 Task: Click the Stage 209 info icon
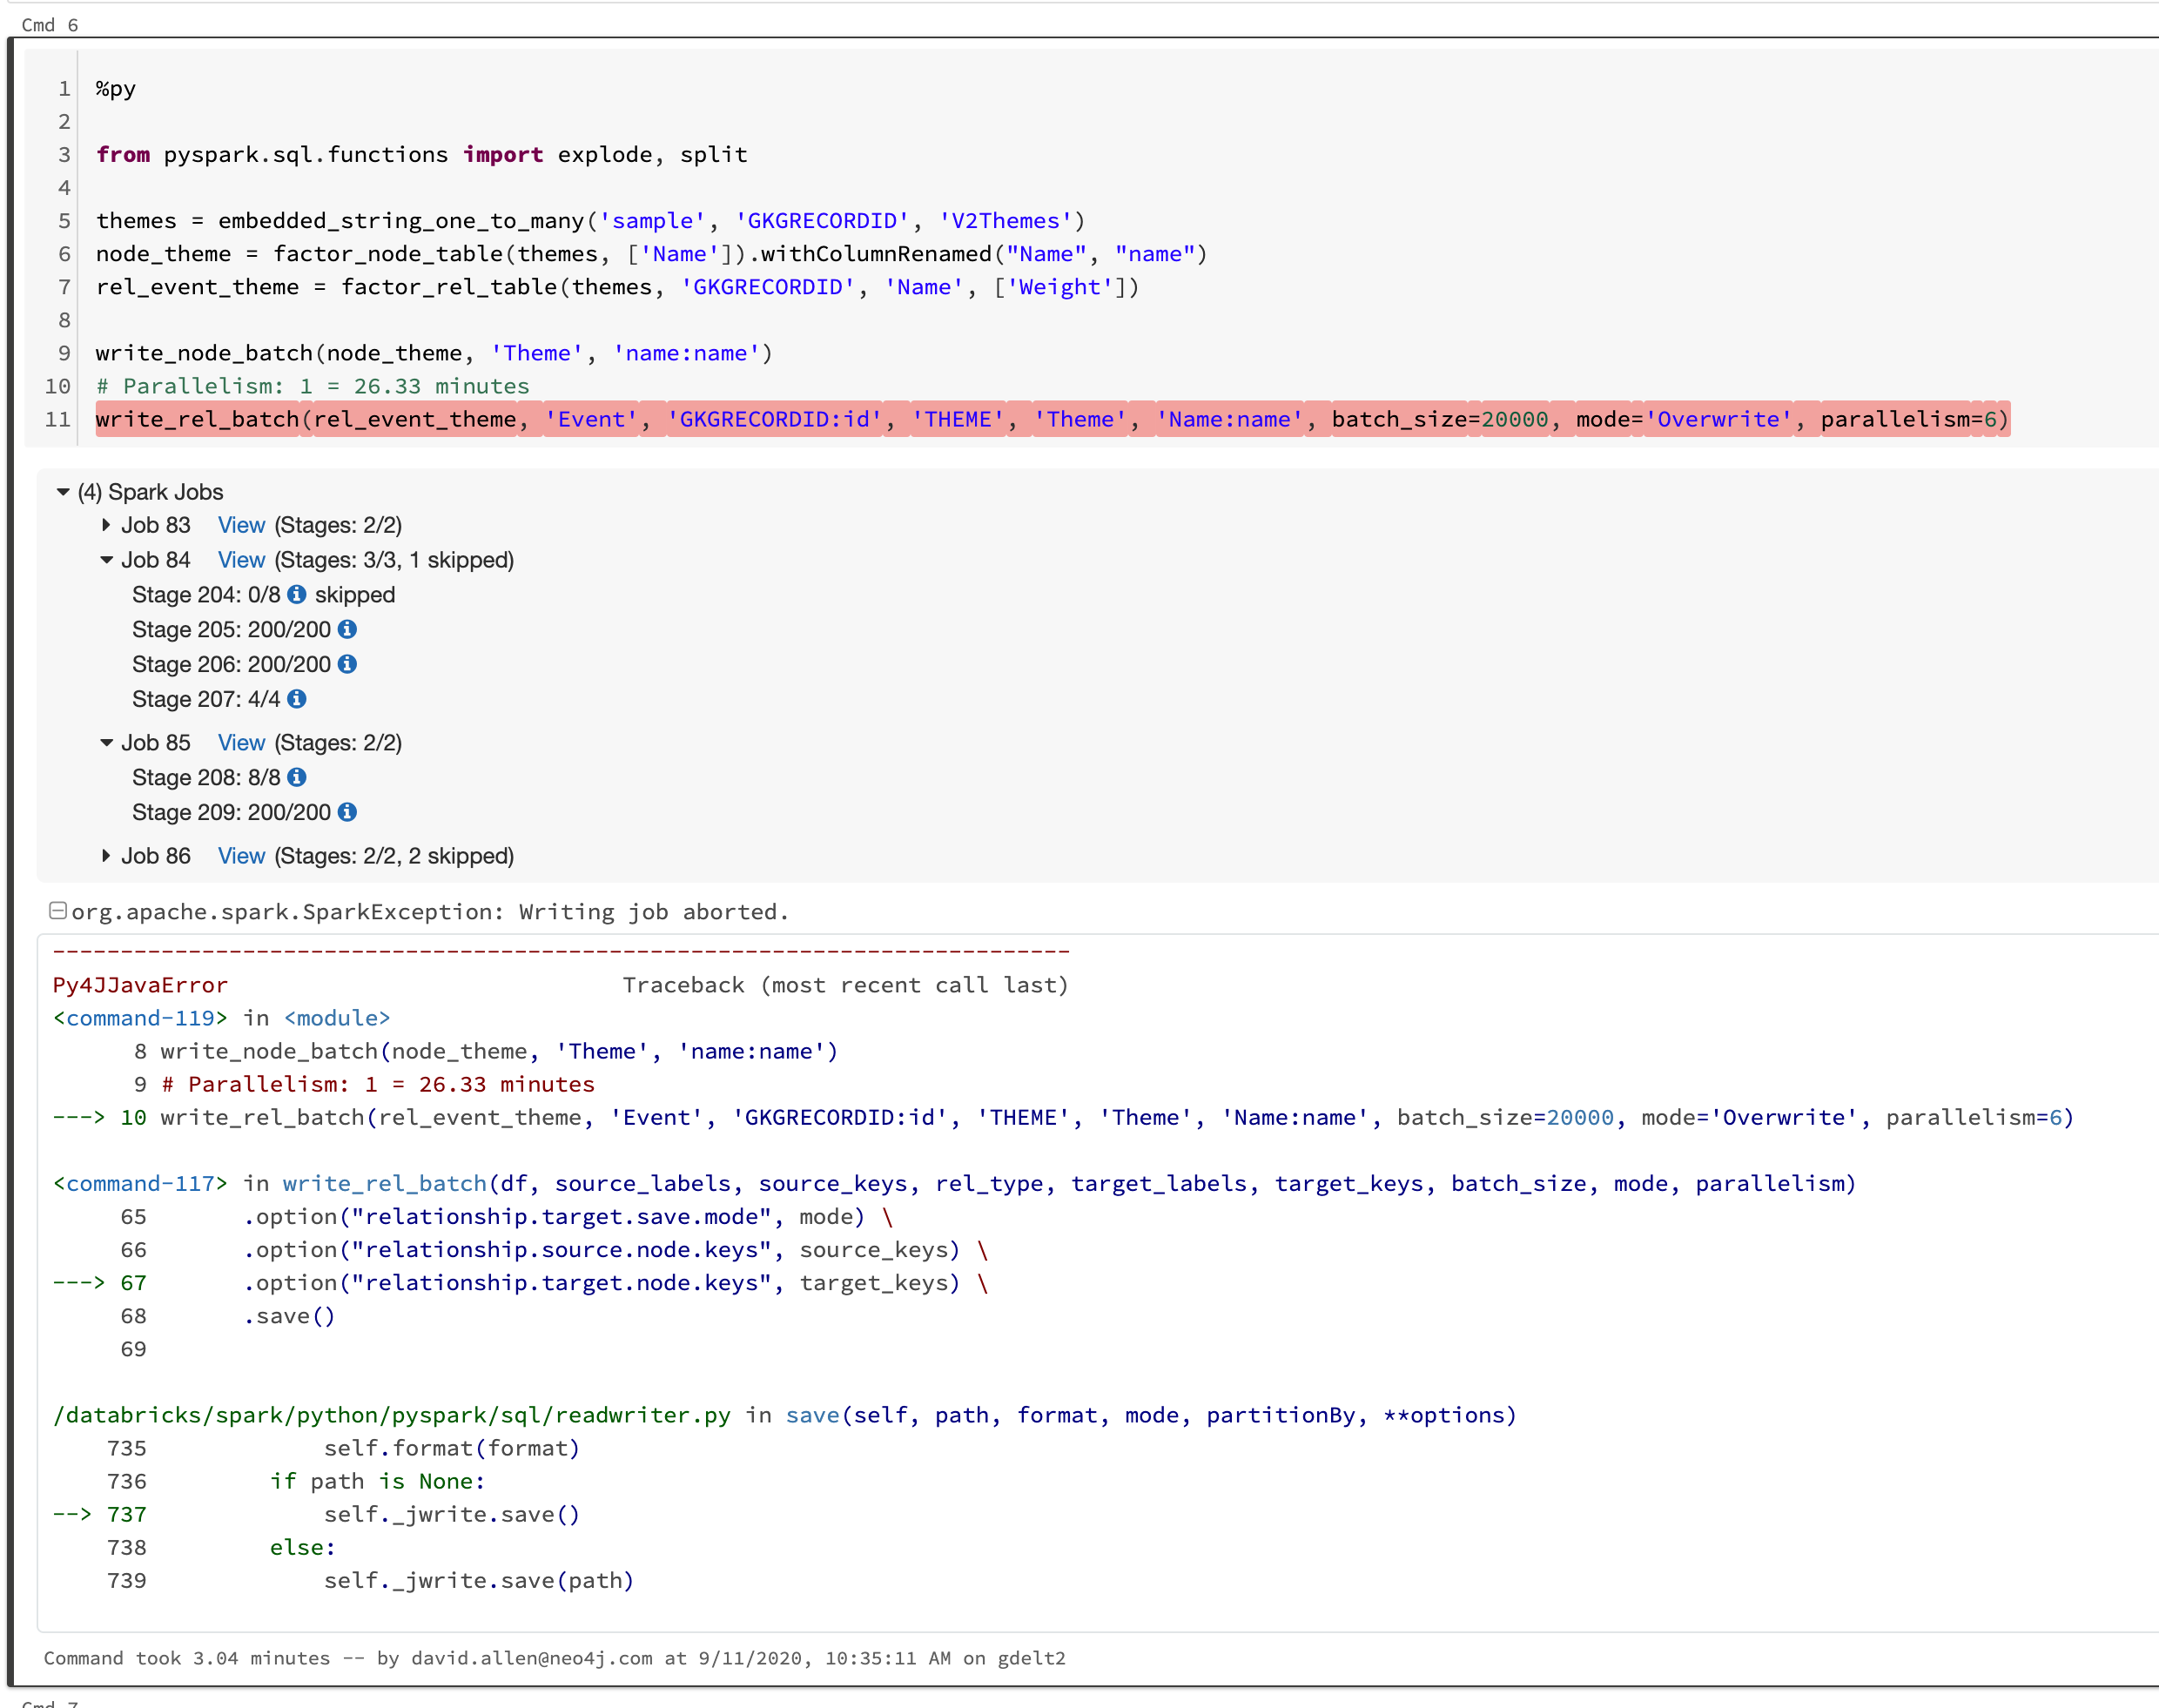(347, 812)
